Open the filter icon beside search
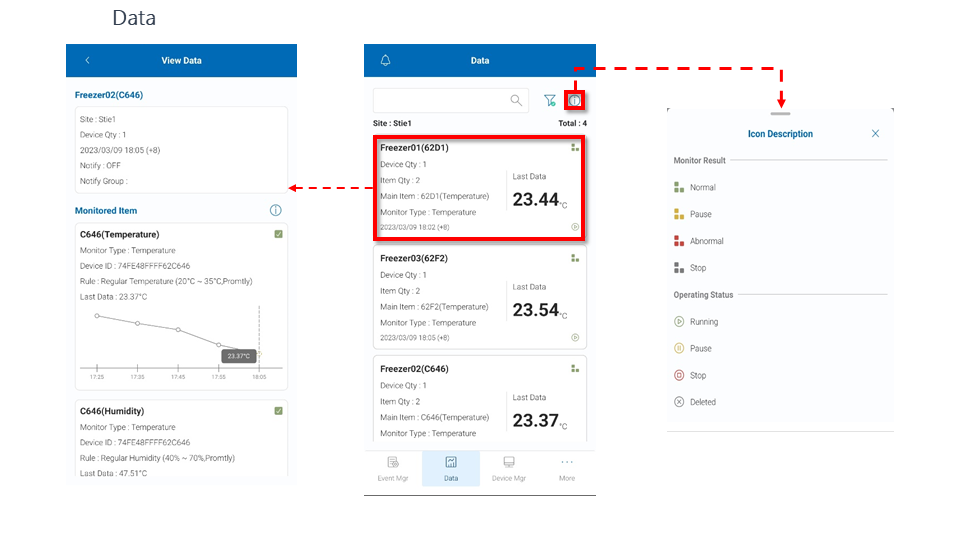Viewport: 960px width, 540px height. (549, 100)
